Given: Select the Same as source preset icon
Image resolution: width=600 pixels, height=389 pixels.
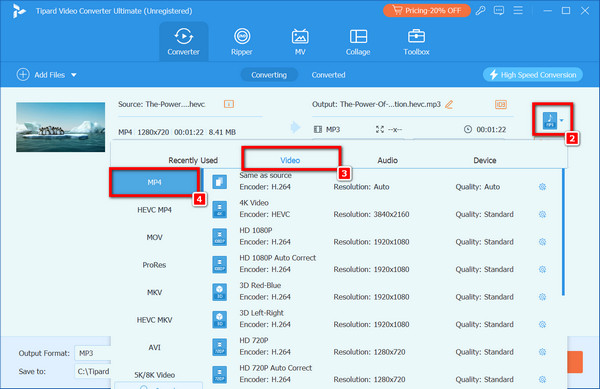Looking at the screenshot, I should [220, 182].
